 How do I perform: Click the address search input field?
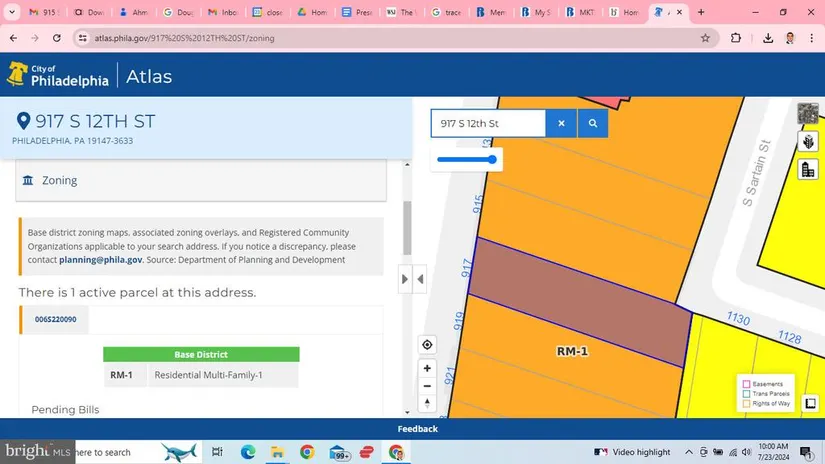[488, 123]
